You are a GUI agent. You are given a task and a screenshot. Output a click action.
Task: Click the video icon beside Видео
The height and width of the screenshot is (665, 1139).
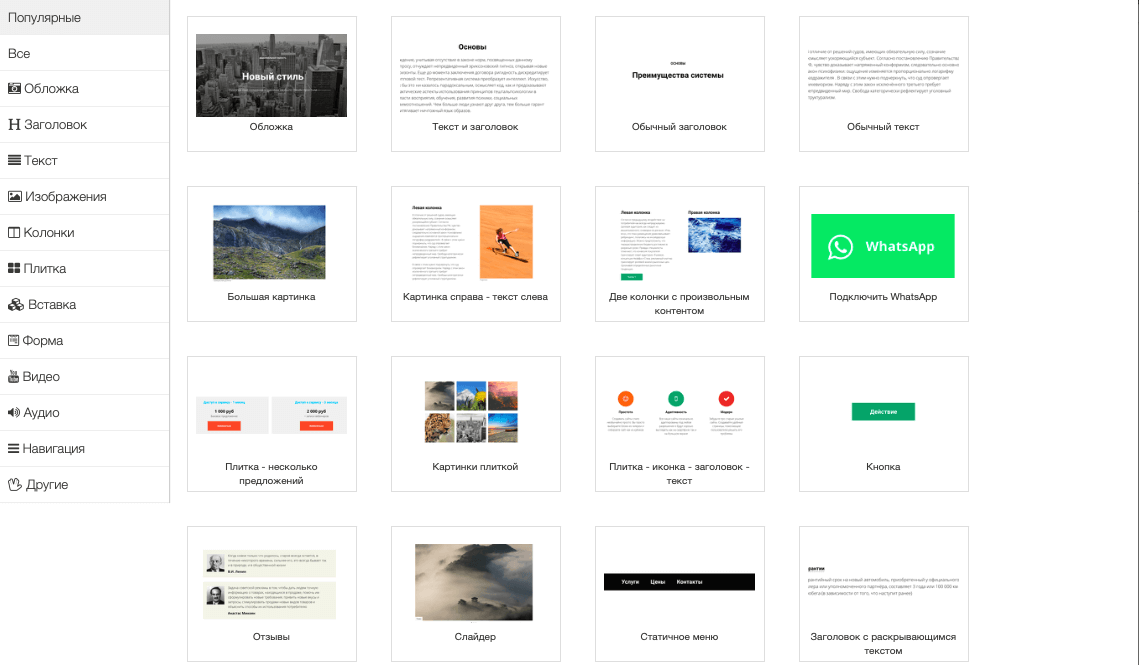click(x=13, y=376)
